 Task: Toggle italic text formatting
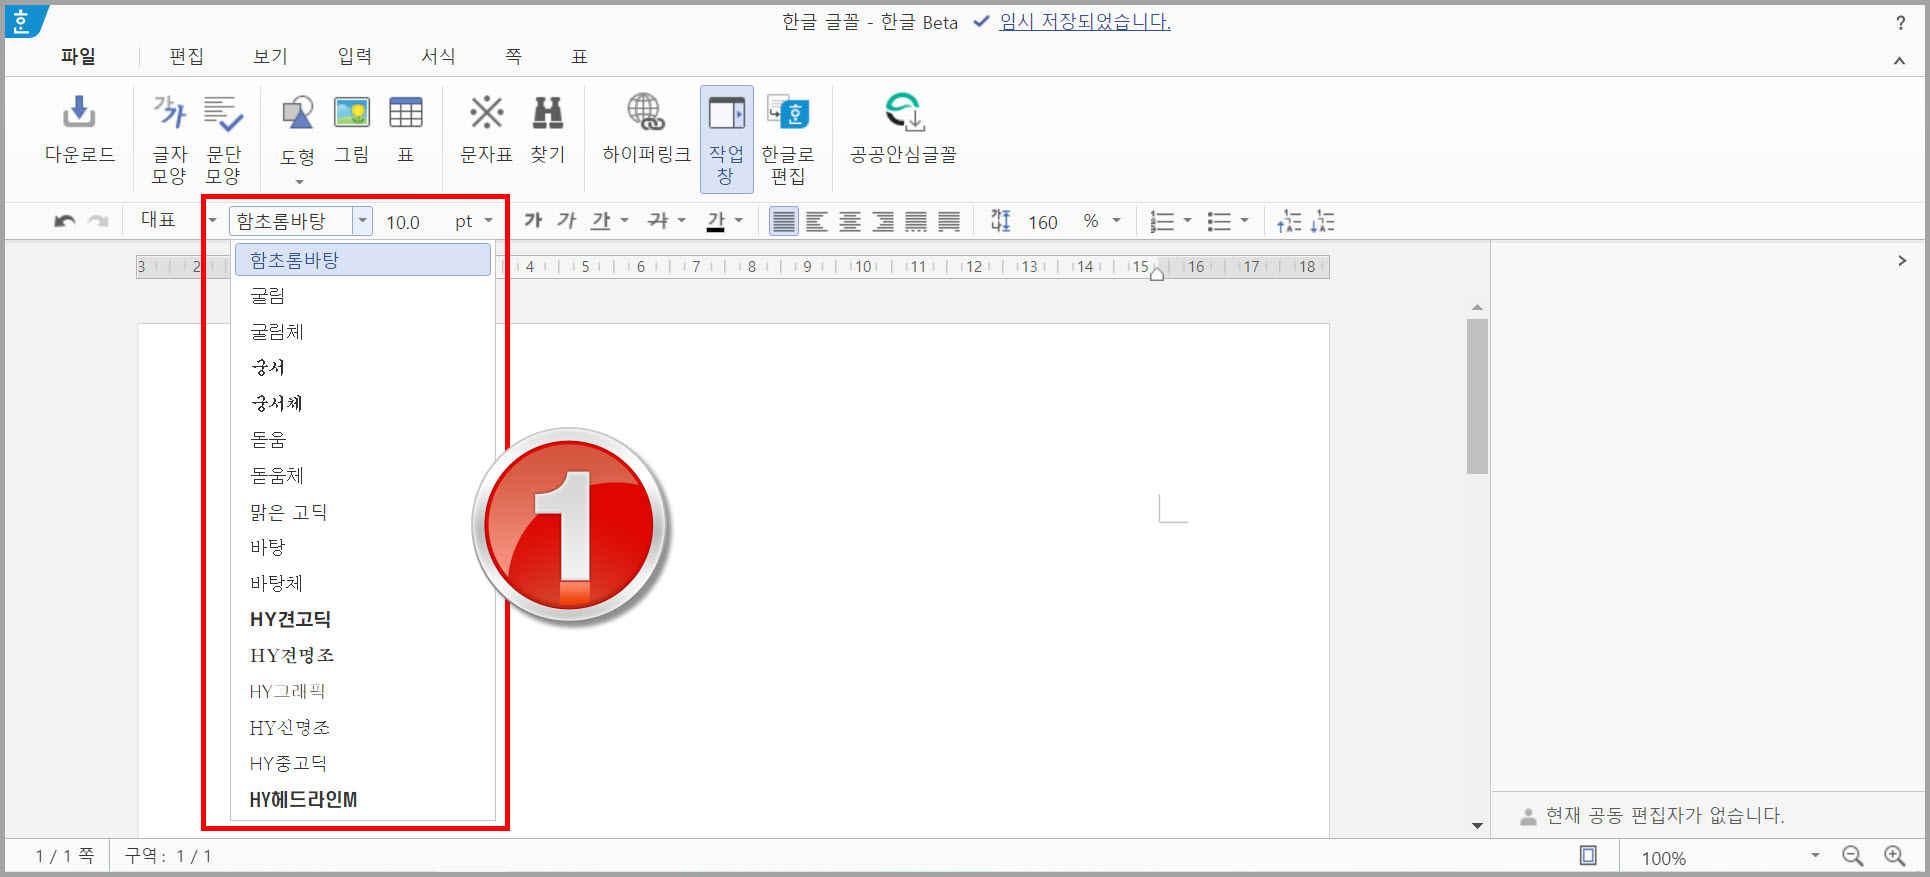[567, 221]
